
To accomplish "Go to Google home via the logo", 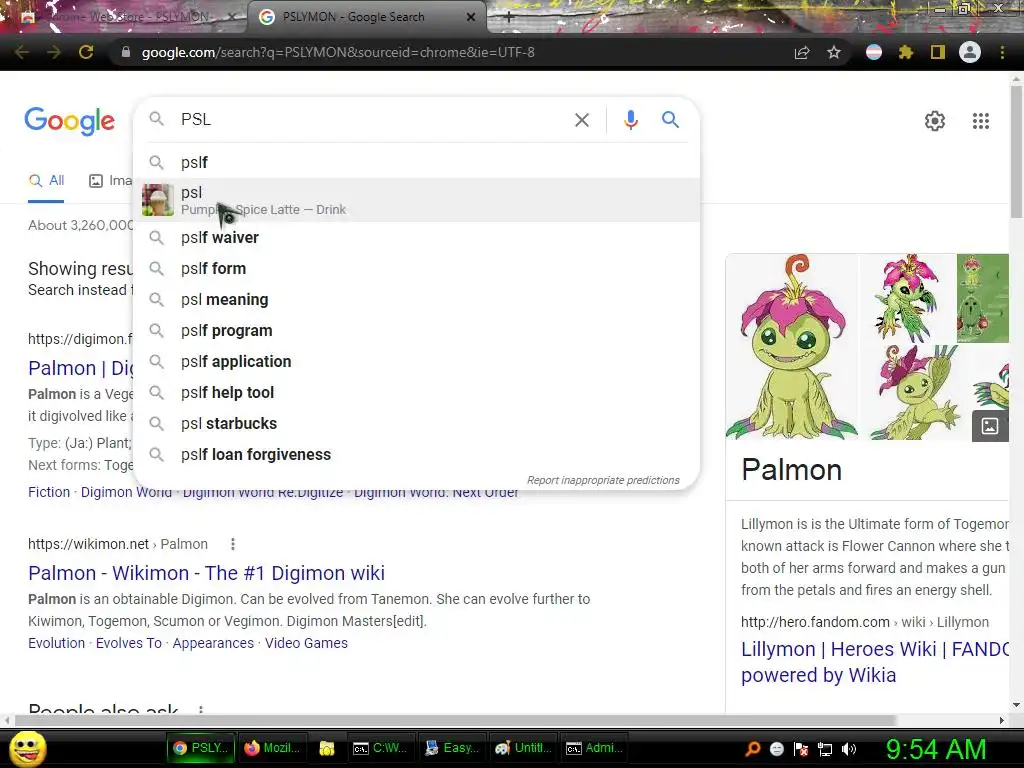I will (69, 121).
